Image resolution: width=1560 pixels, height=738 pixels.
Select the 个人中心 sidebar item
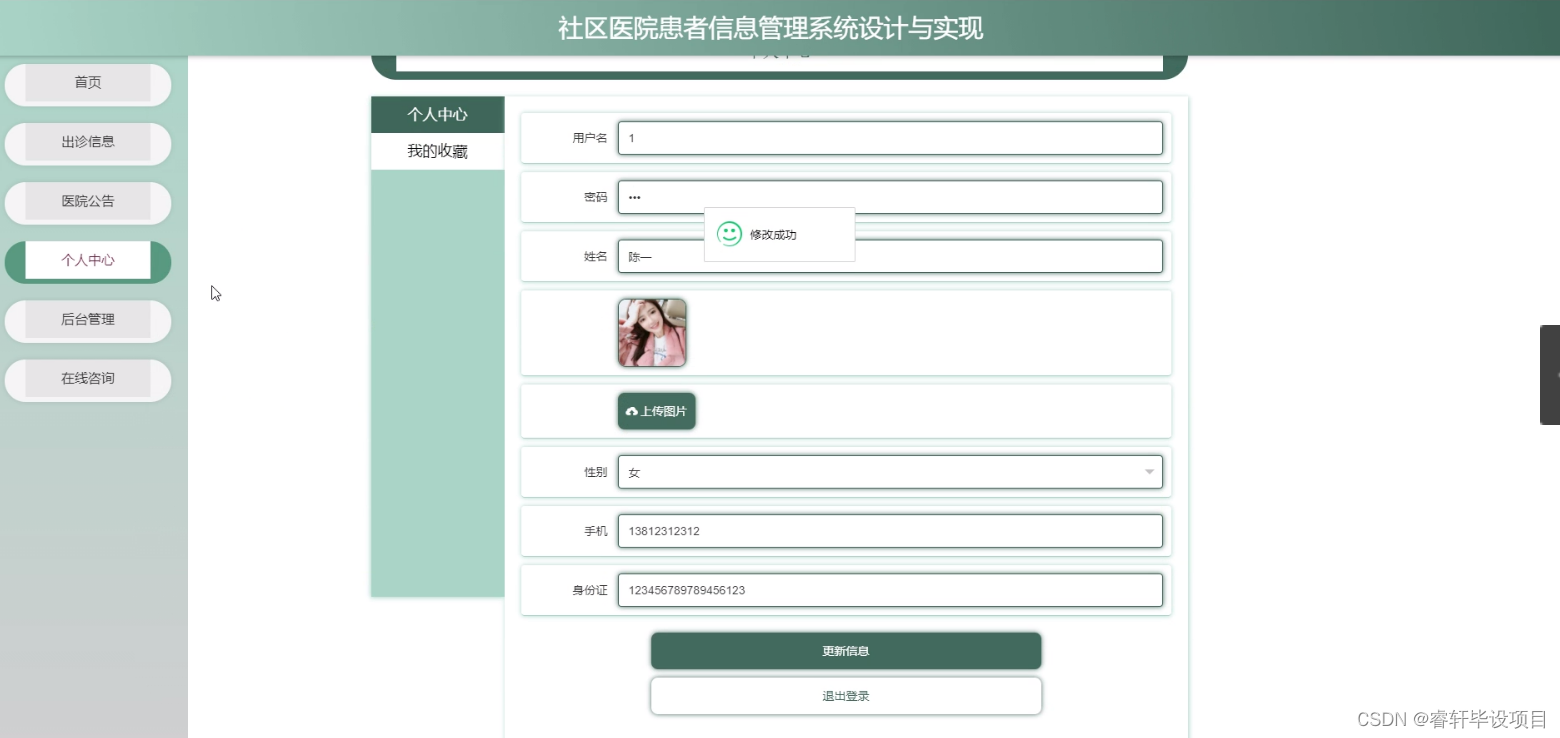(x=87, y=260)
